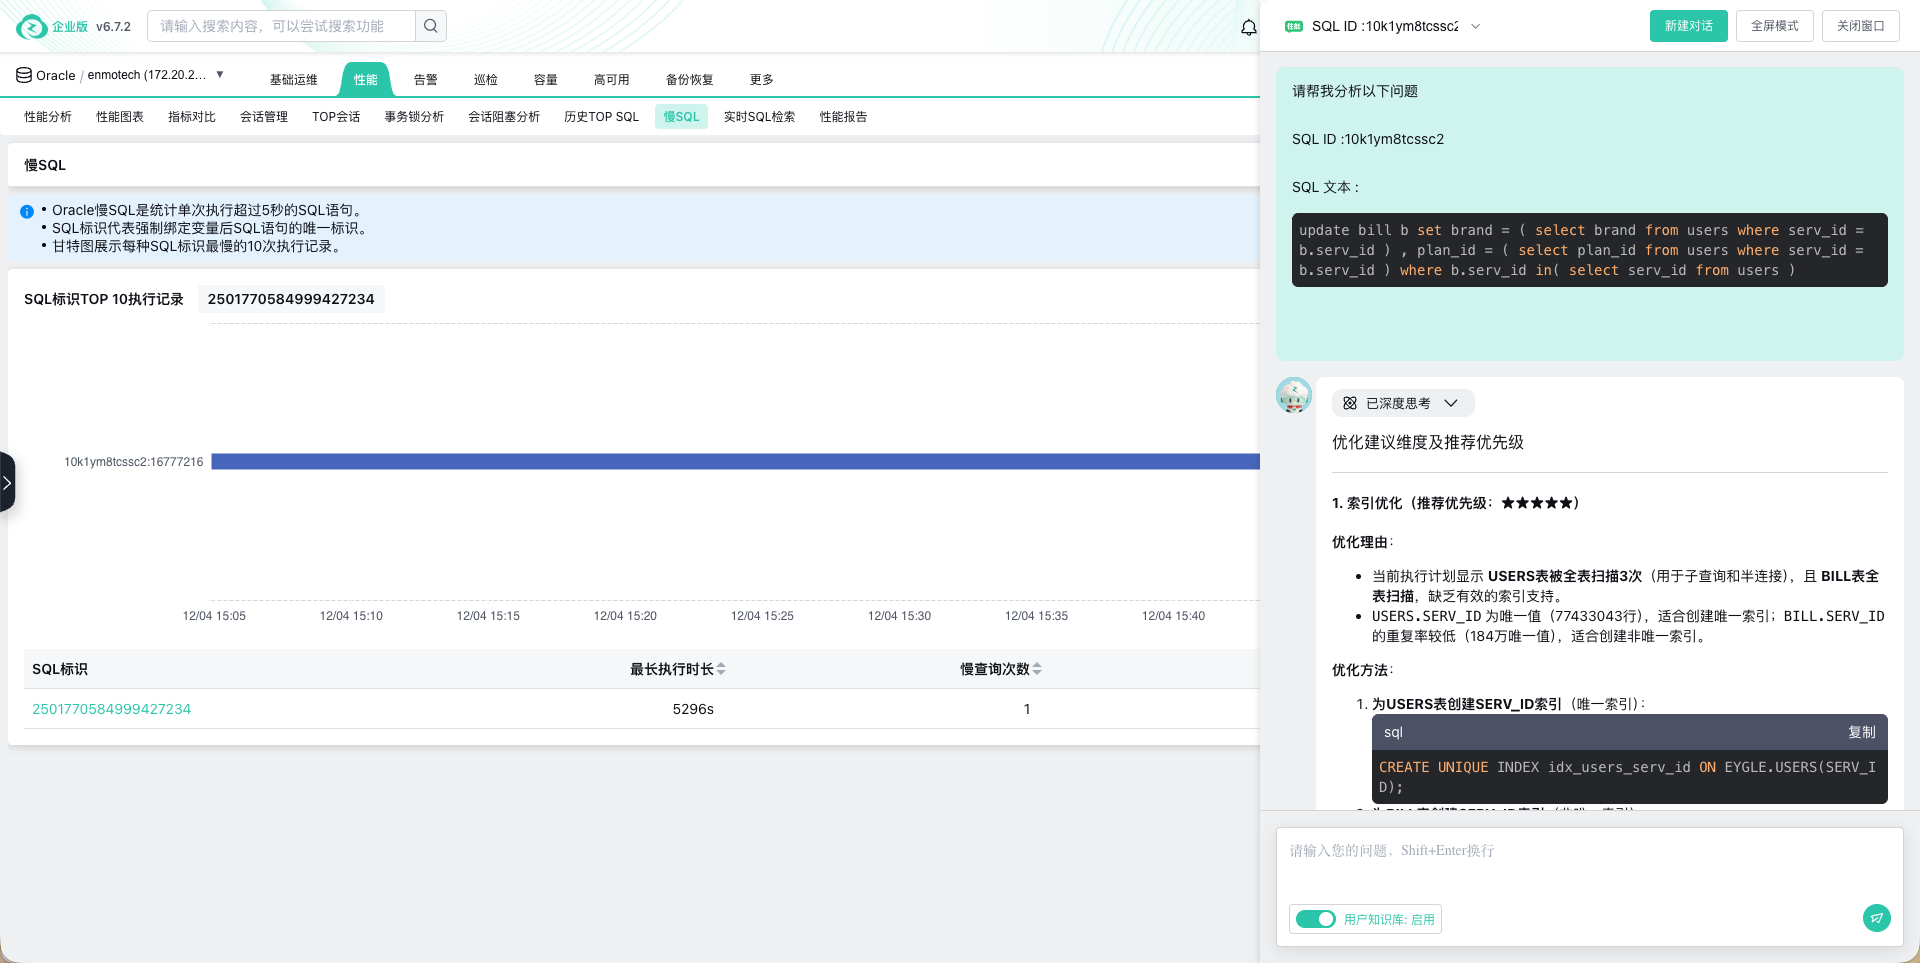Click the info icon beside 慢SQL description

[27, 211]
